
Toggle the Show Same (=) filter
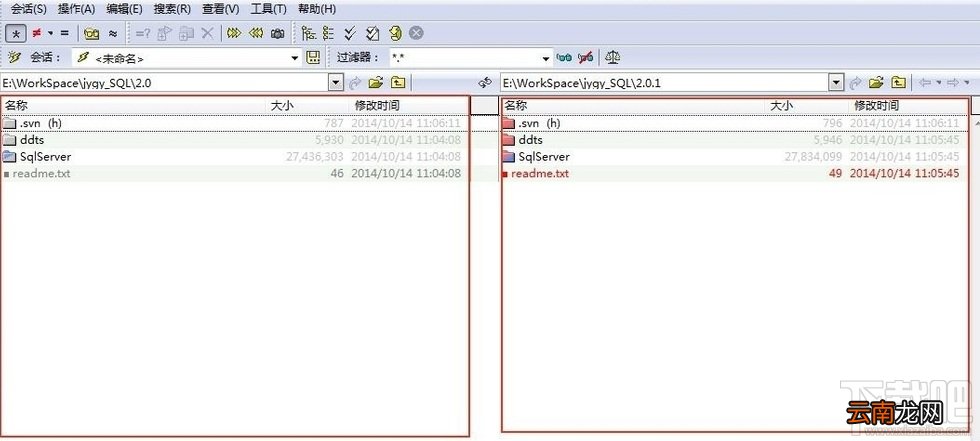(64, 33)
